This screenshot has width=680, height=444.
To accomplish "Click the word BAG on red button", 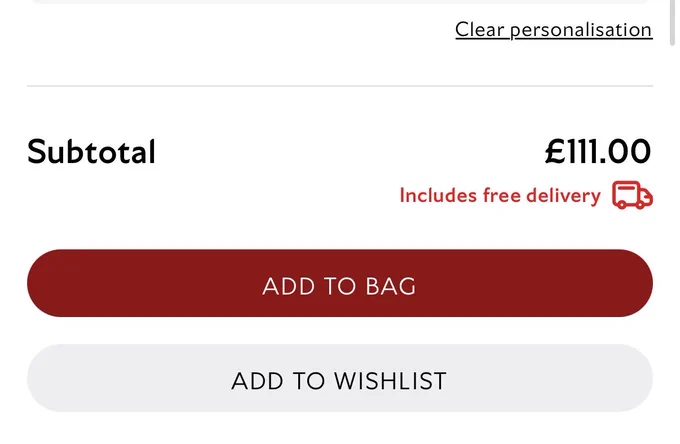I will (x=391, y=286).
